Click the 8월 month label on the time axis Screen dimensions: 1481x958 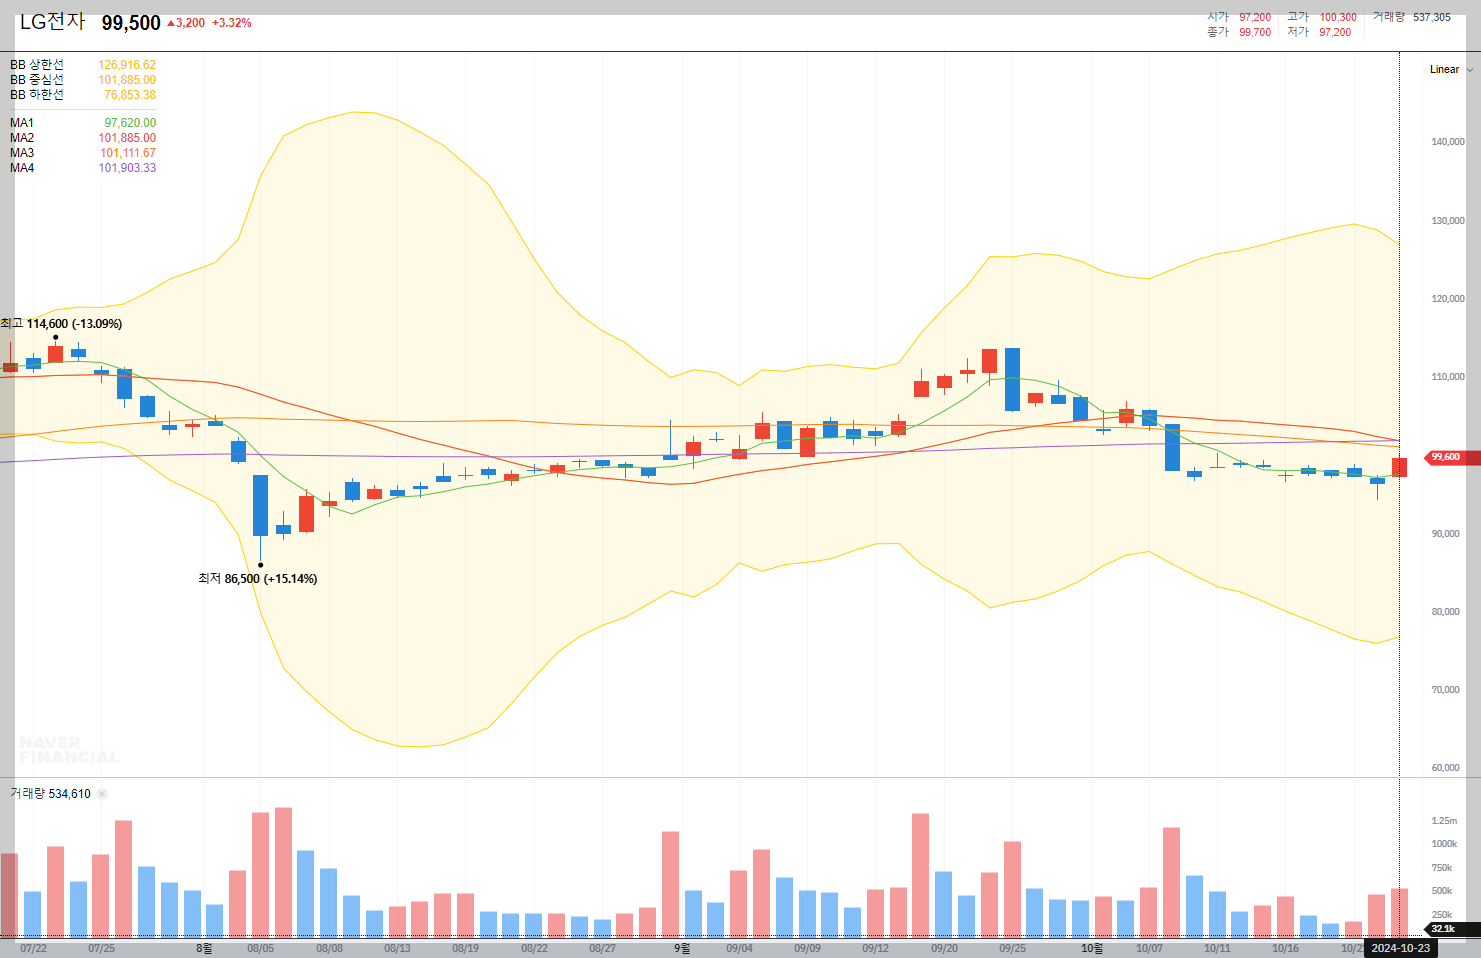[204, 948]
